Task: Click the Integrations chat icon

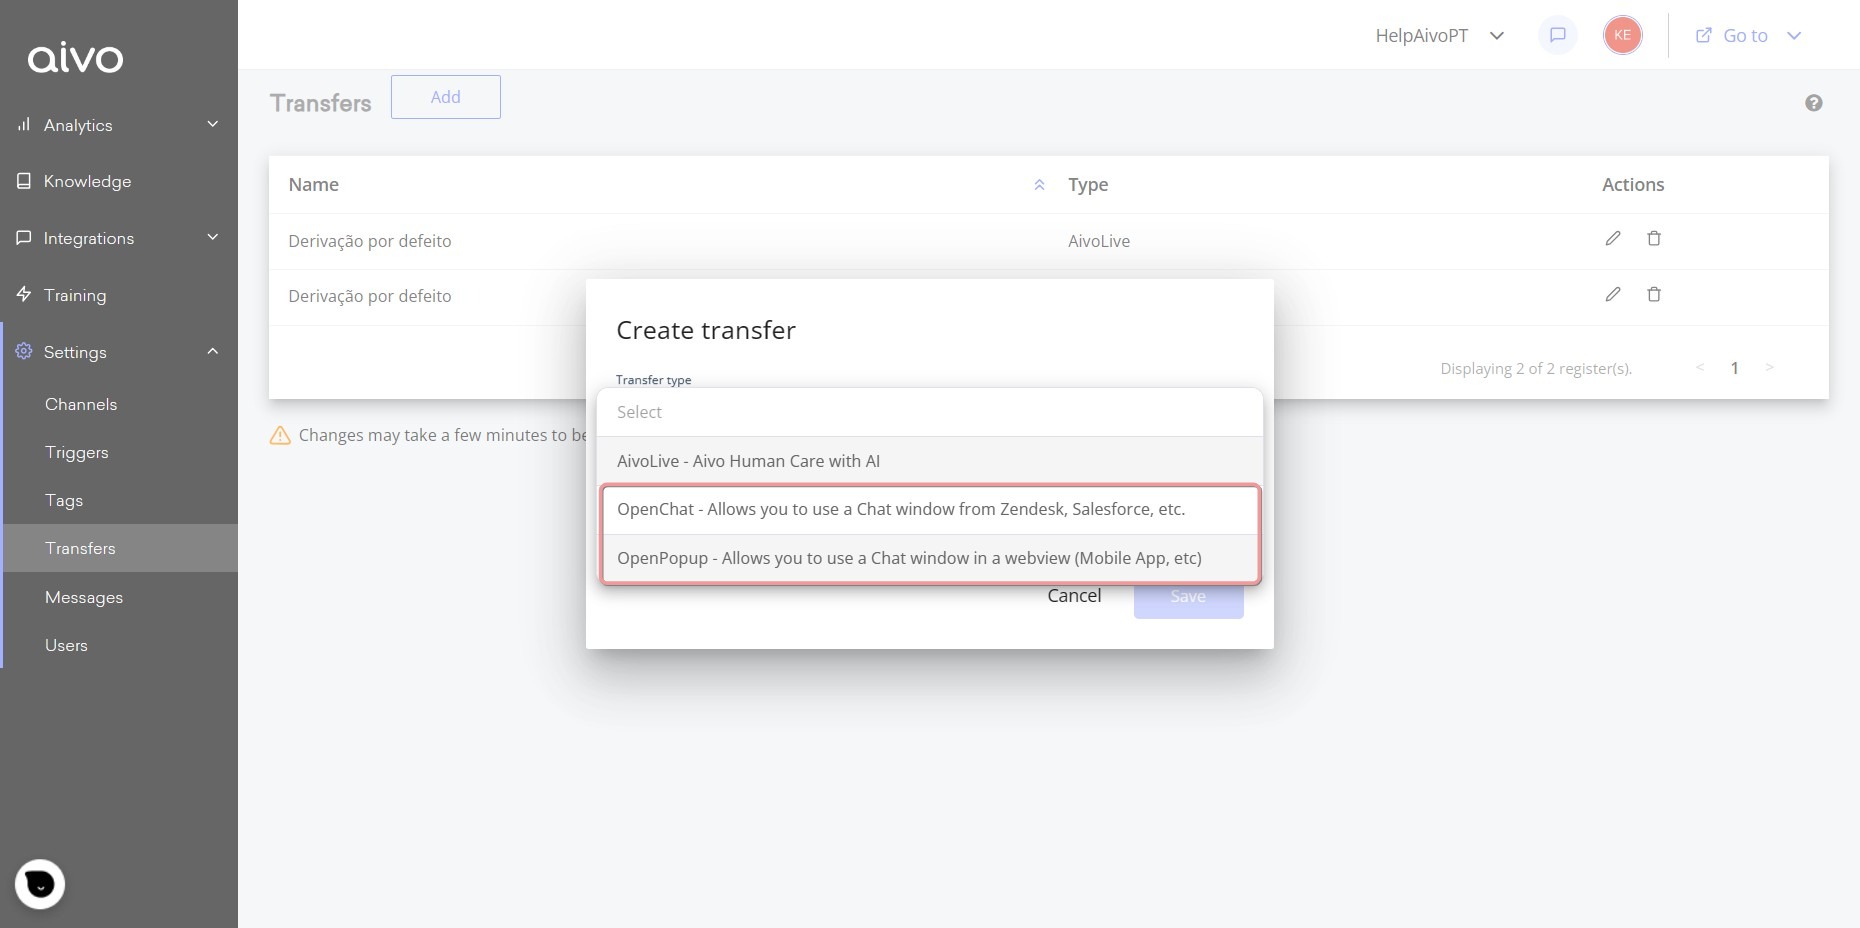Action: point(24,238)
